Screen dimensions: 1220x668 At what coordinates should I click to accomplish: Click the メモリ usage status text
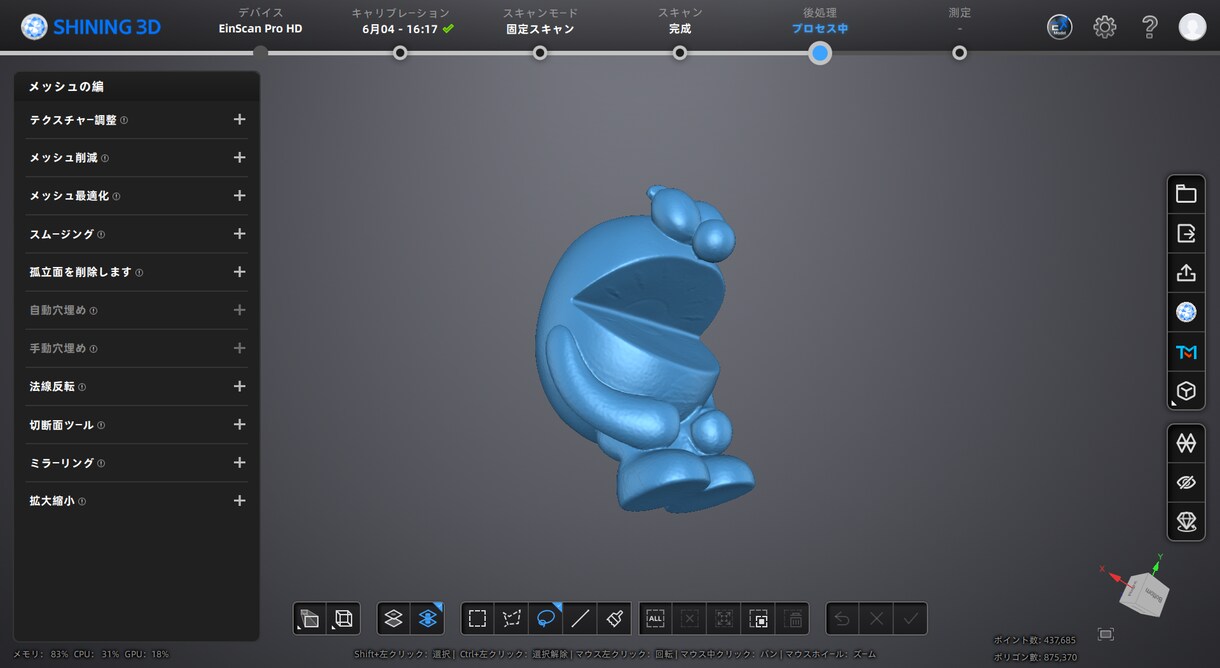[x=41, y=654]
